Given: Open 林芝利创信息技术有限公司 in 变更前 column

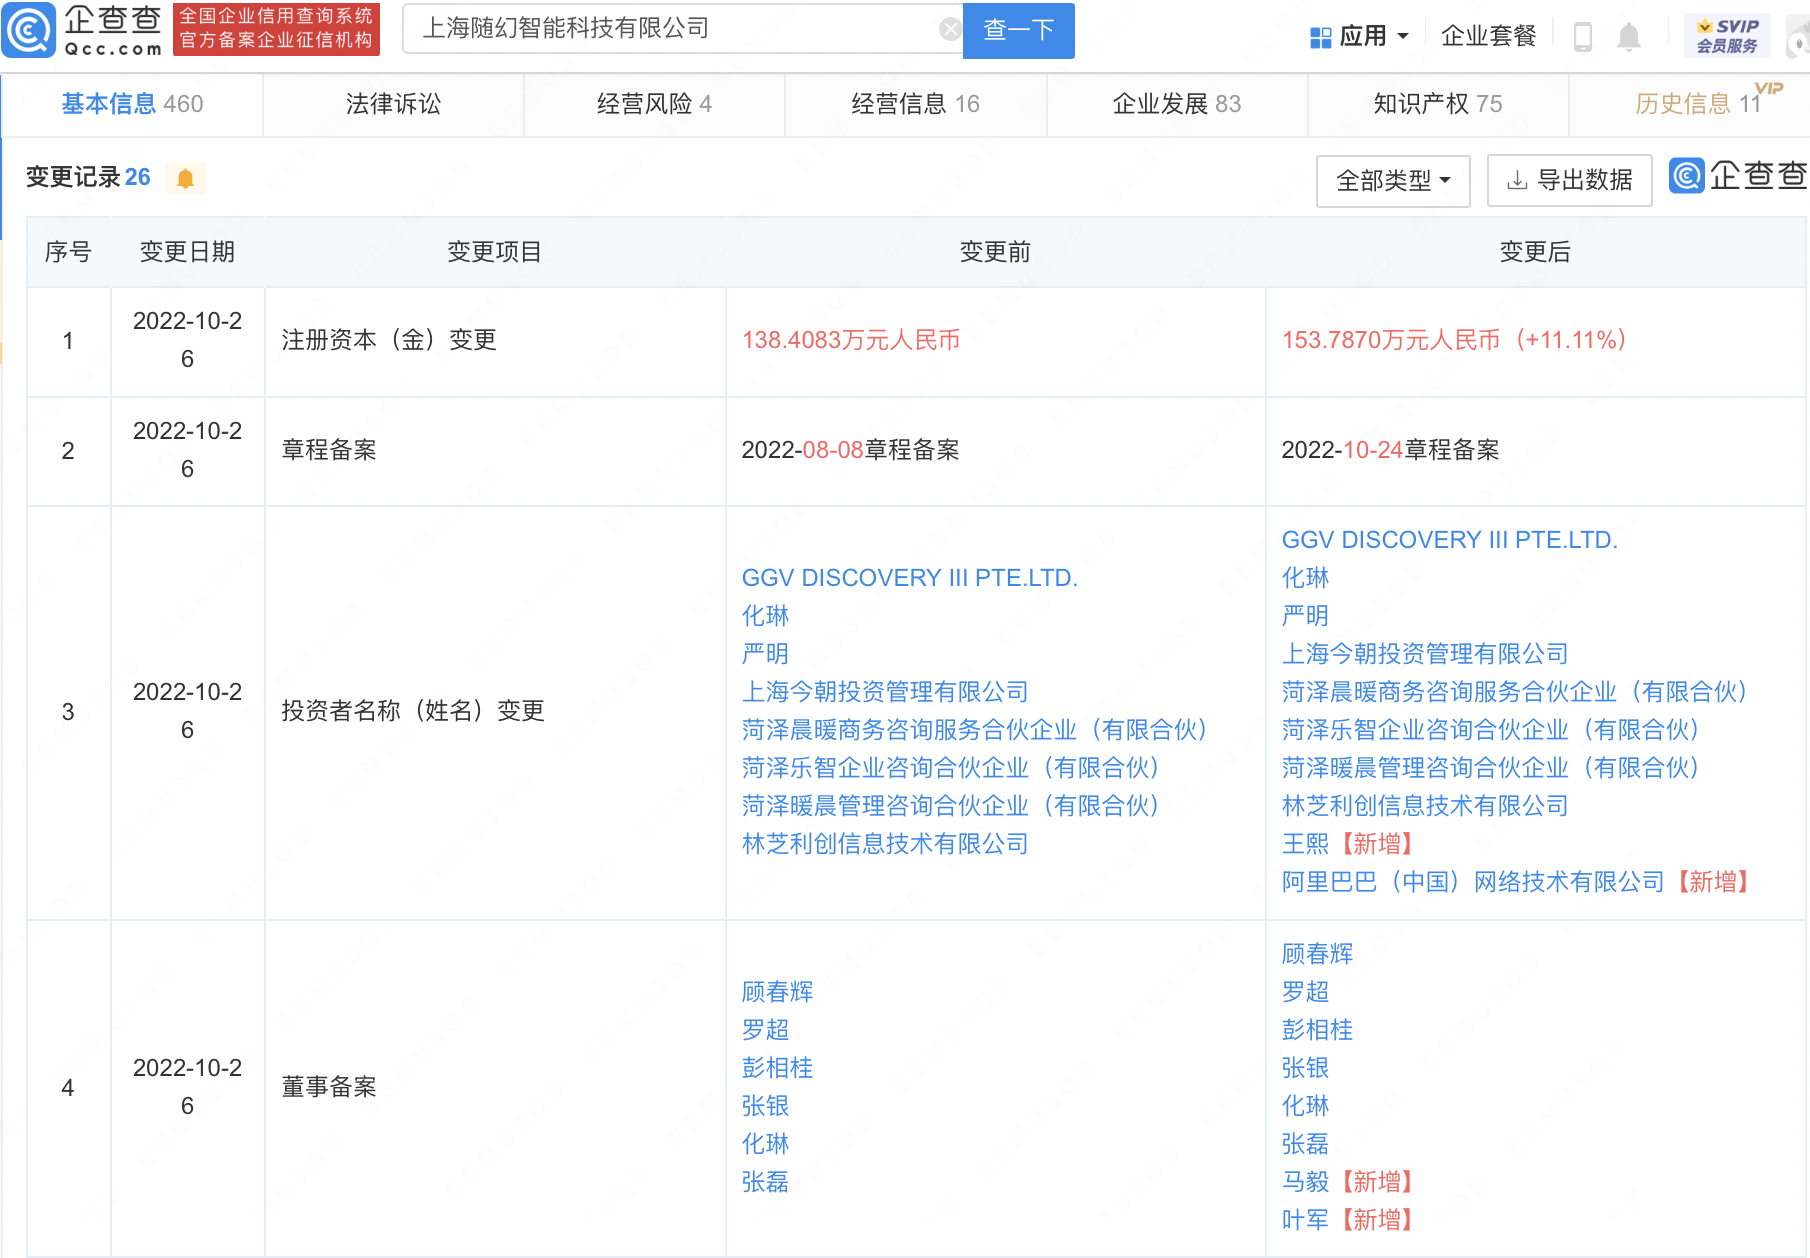Looking at the screenshot, I should click(x=885, y=844).
